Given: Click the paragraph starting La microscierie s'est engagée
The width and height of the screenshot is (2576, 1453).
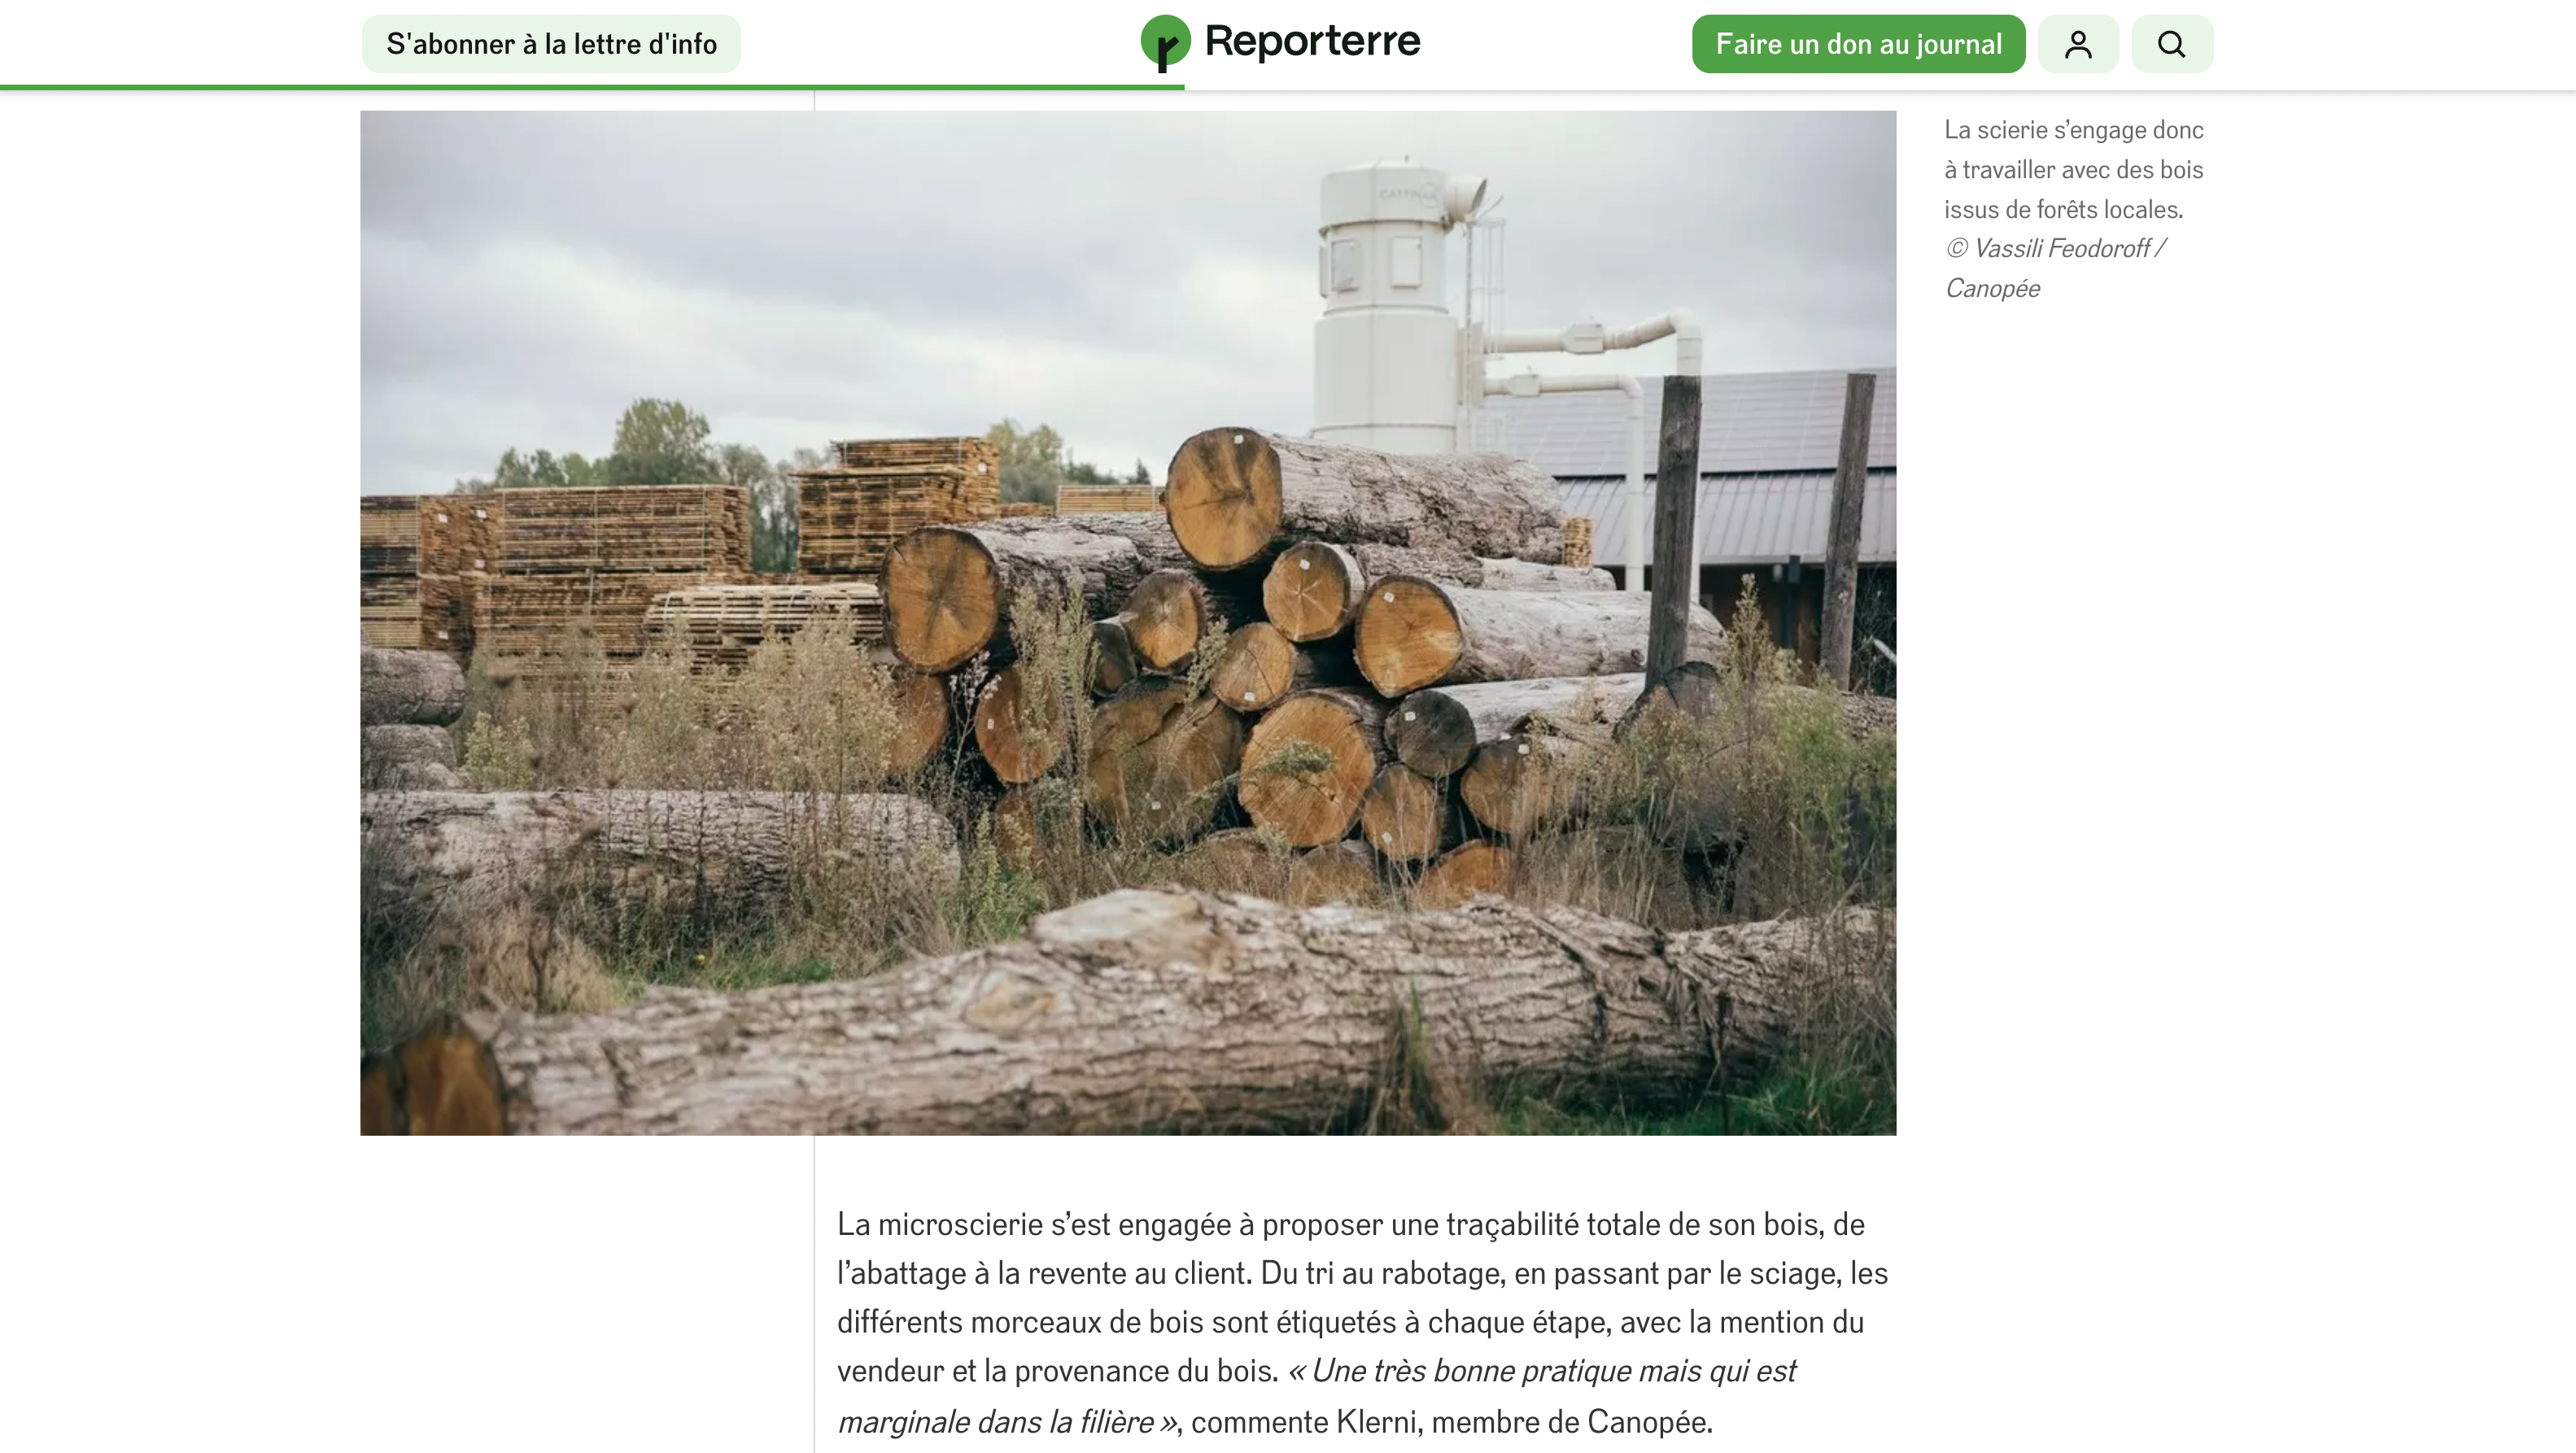Looking at the screenshot, I should point(1362,1322).
